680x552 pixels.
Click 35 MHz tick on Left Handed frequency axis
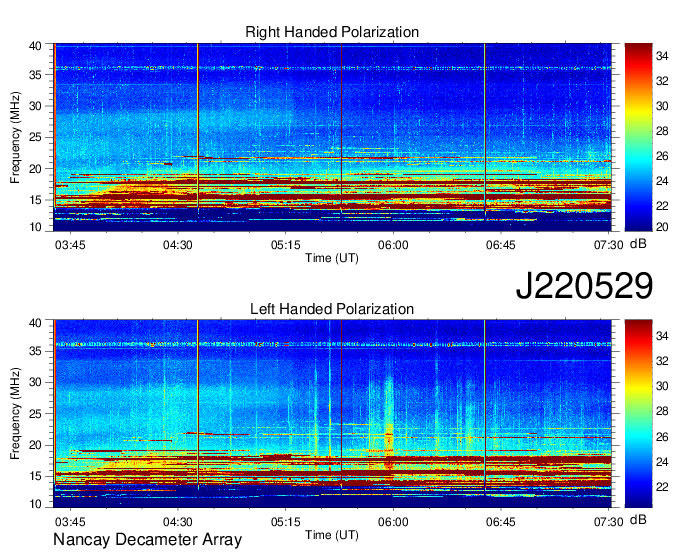(x=35, y=351)
